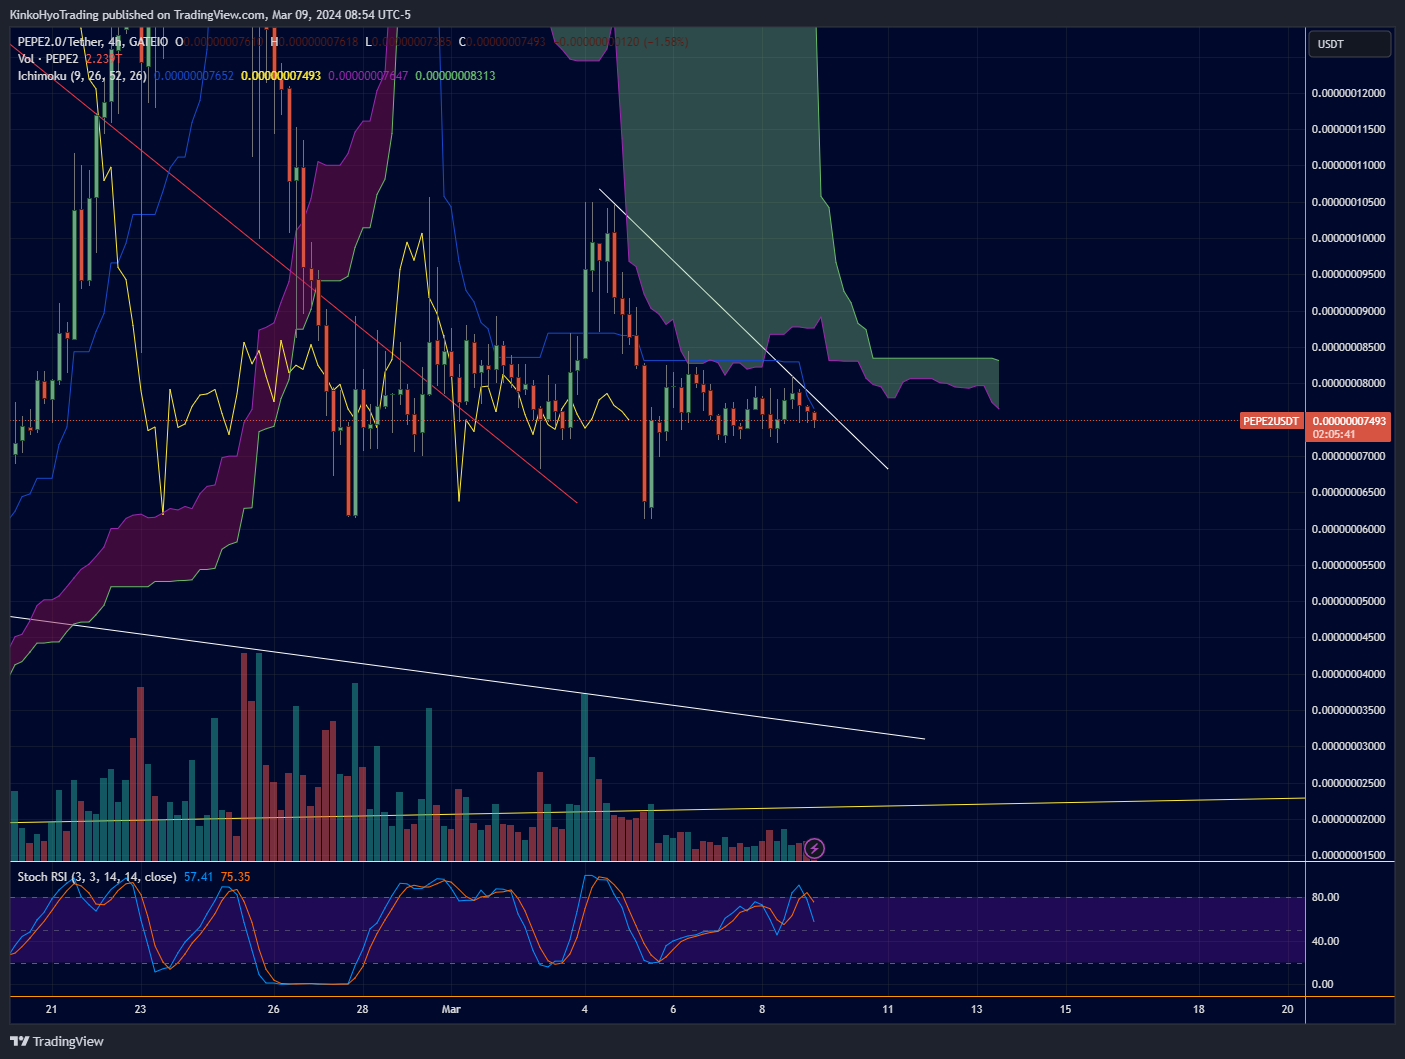Viewport: 1405px width, 1059px height.
Task: Click the Stoch RSI D value 75.35
Action: point(235,877)
